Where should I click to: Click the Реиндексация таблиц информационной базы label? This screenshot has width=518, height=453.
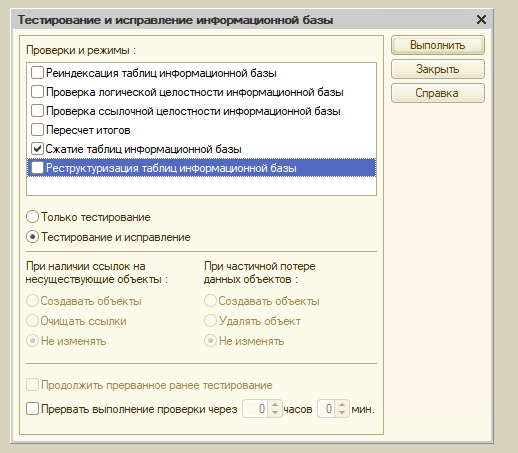[161, 73]
